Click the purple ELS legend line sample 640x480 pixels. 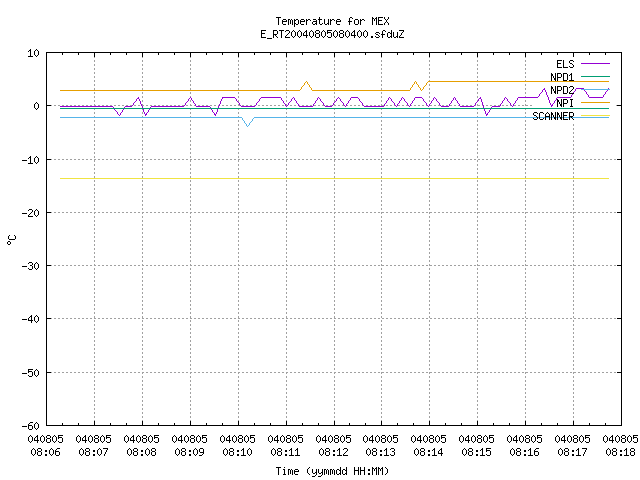pyautogui.click(x=595, y=64)
